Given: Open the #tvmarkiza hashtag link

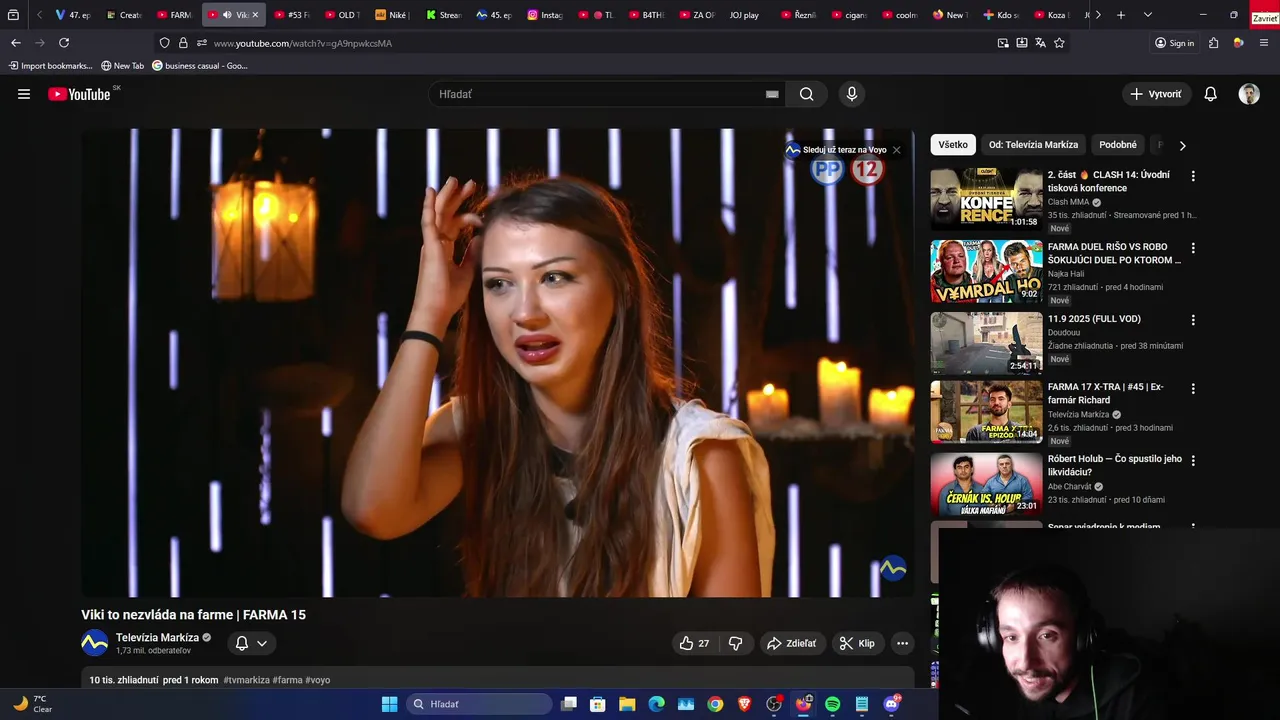Looking at the screenshot, I should pos(246,680).
